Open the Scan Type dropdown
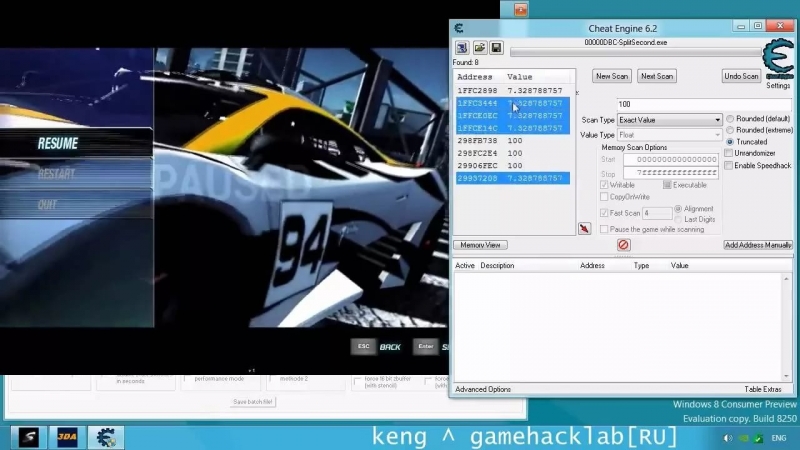800x450 pixels. [669, 120]
